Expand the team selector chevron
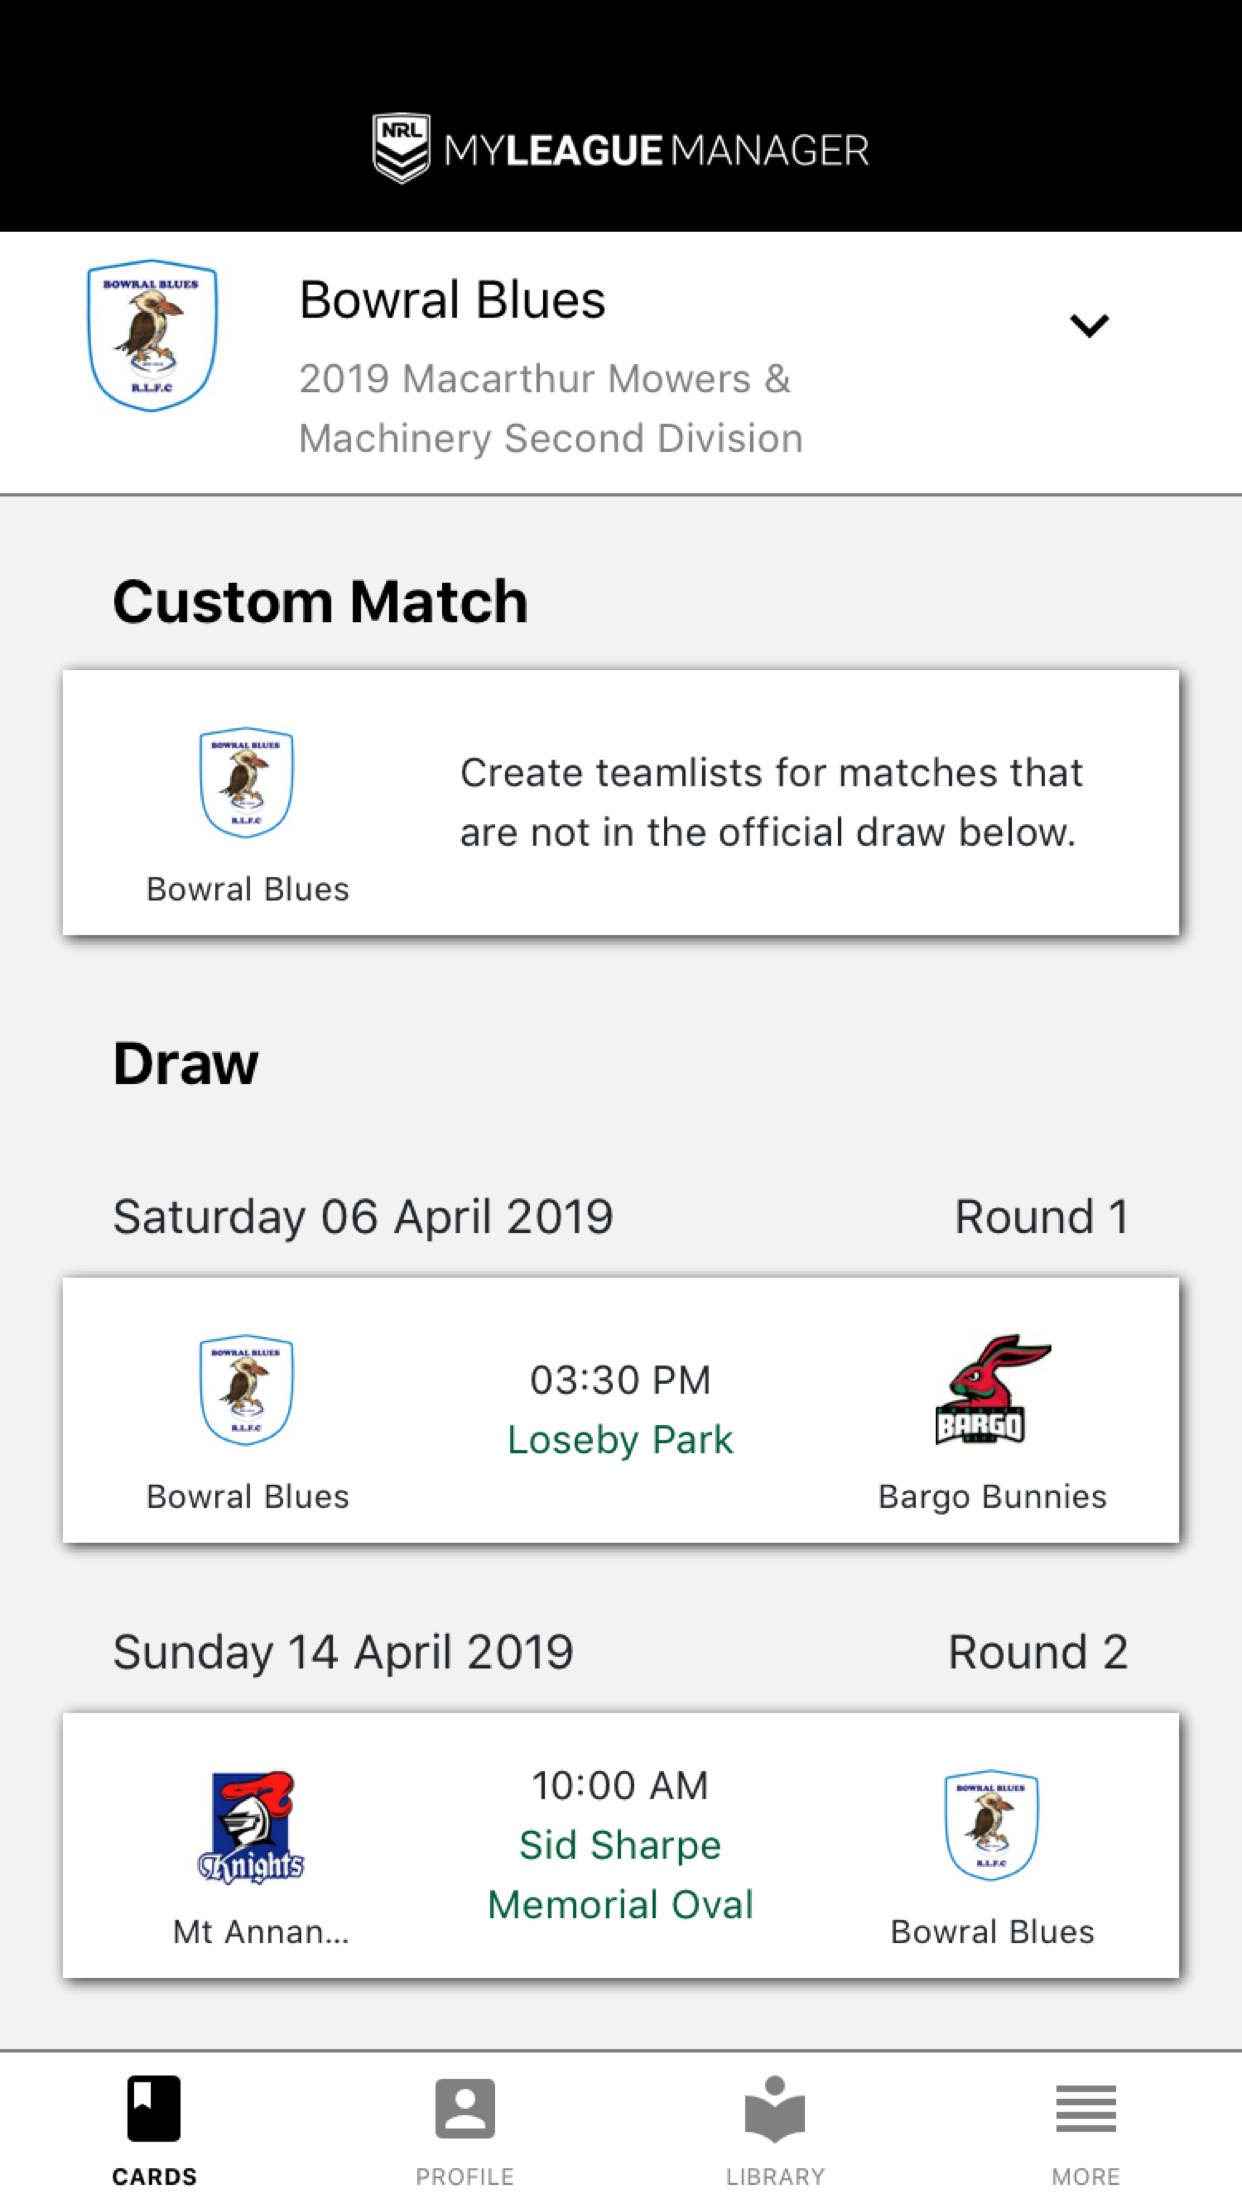The height and width of the screenshot is (2208, 1242). (1088, 325)
